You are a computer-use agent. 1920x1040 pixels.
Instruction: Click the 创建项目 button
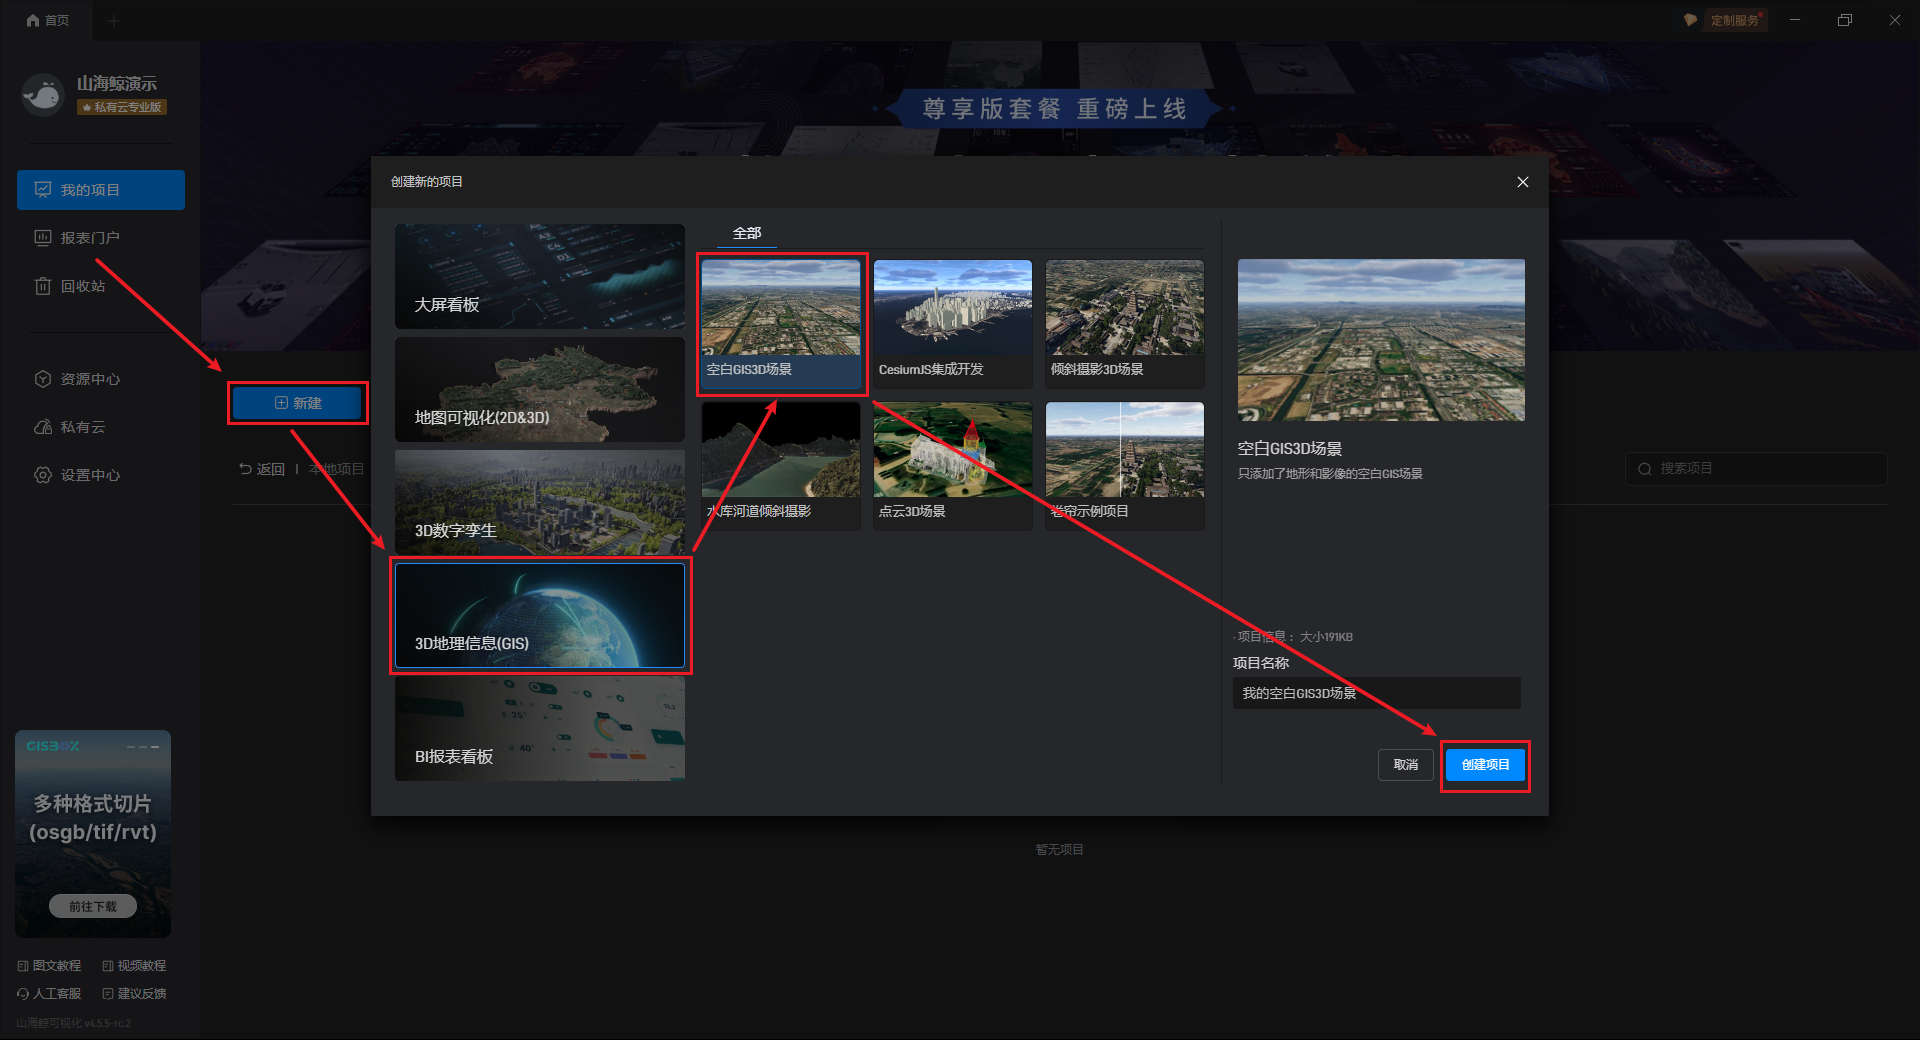pyautogui.click(x=1485, y=765)
